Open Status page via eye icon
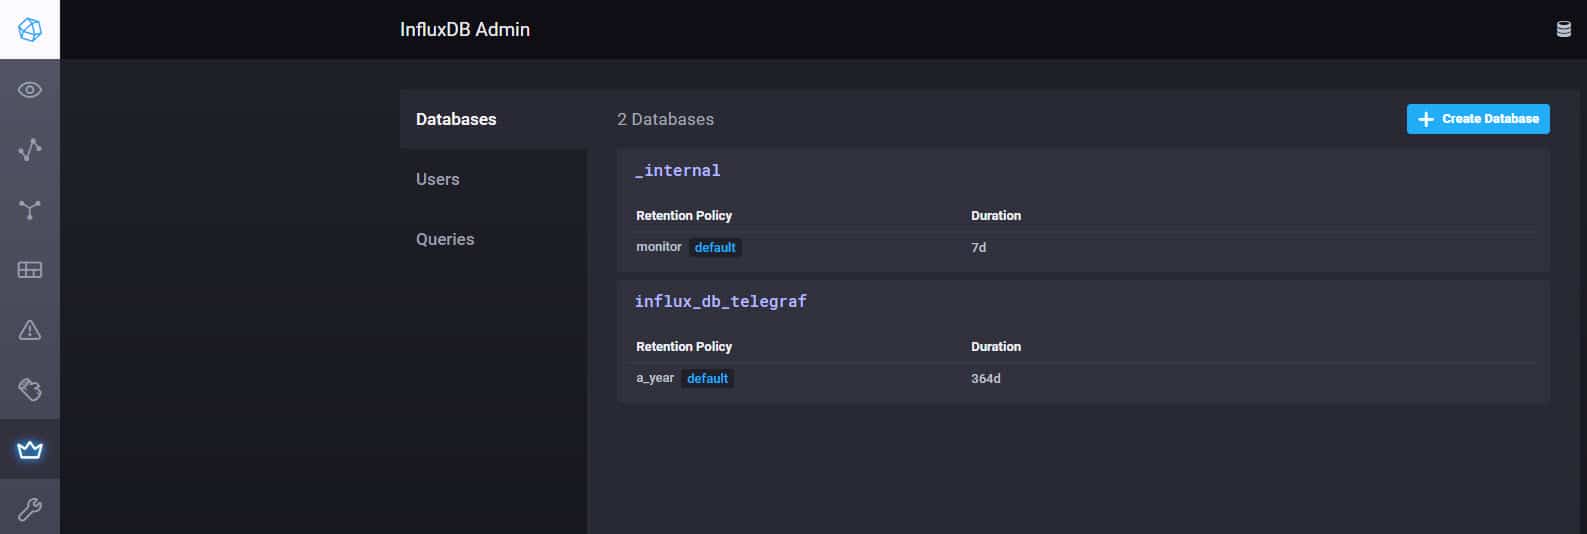1587x534 pixels. tap(30, 90)
